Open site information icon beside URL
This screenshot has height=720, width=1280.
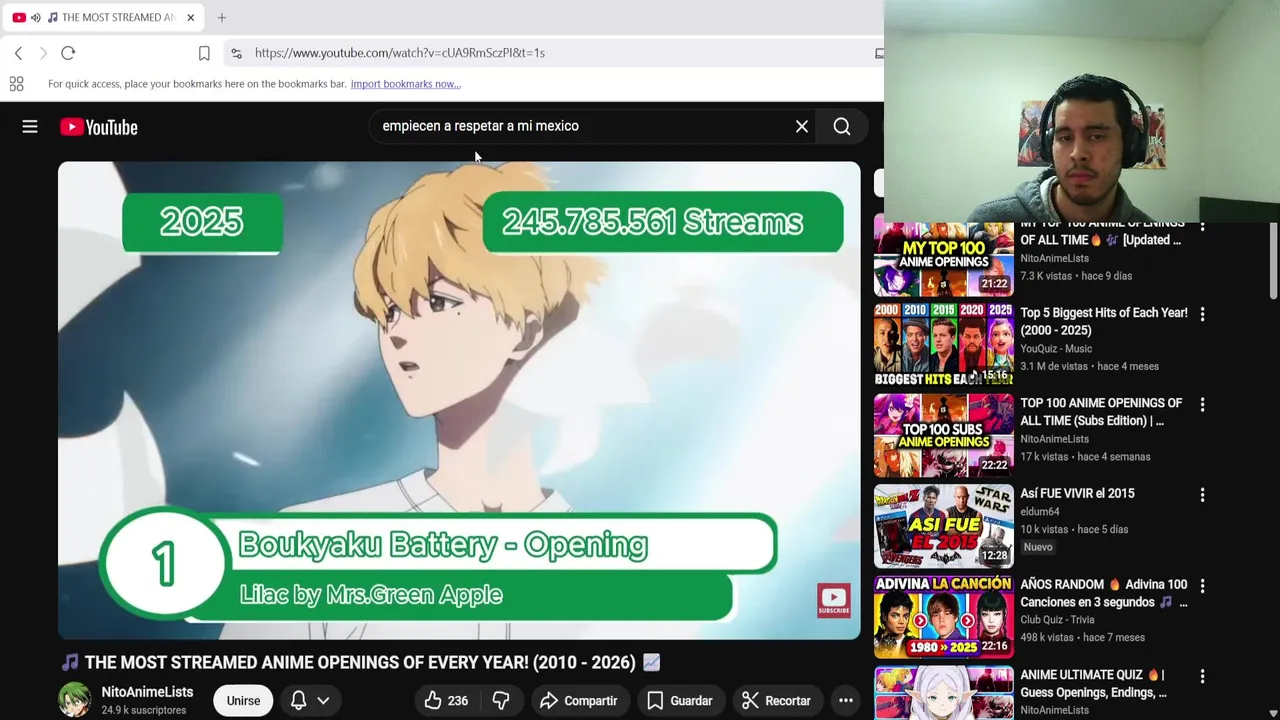pyautogui.click(x=235, y=53)
